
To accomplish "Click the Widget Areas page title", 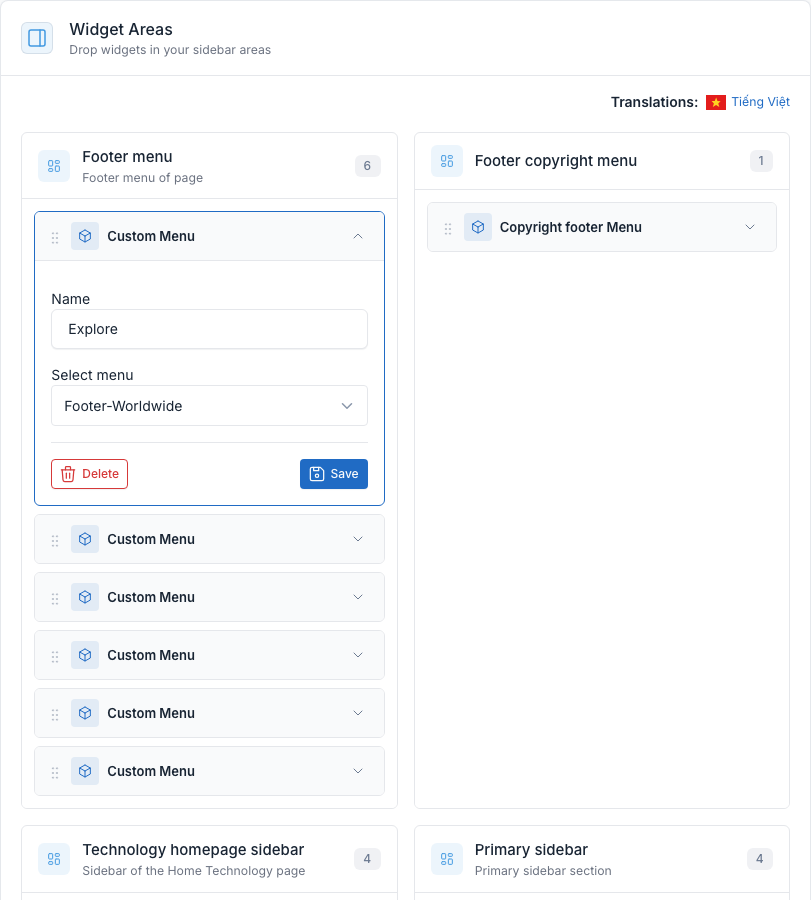I will [121, 29].
